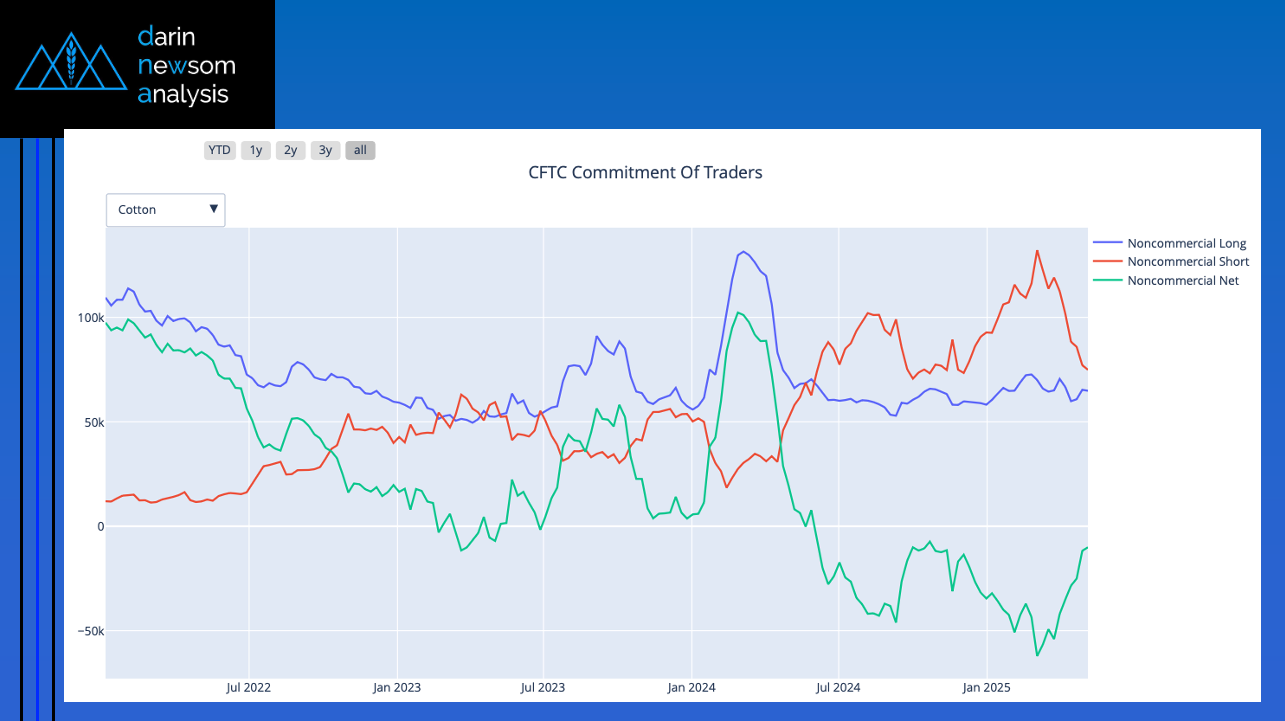Viewport: 1285px width, 721px height.
Task: Show all data with the 'all' button
Action: 360,150
